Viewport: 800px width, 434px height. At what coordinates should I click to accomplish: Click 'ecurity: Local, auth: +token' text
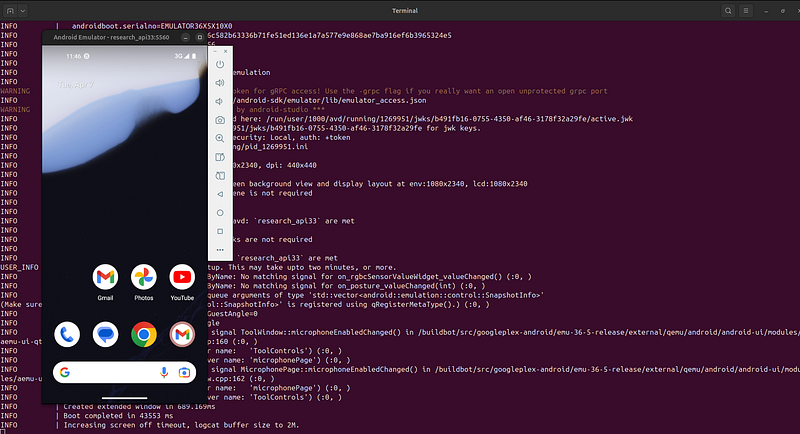tap(291, 137)
